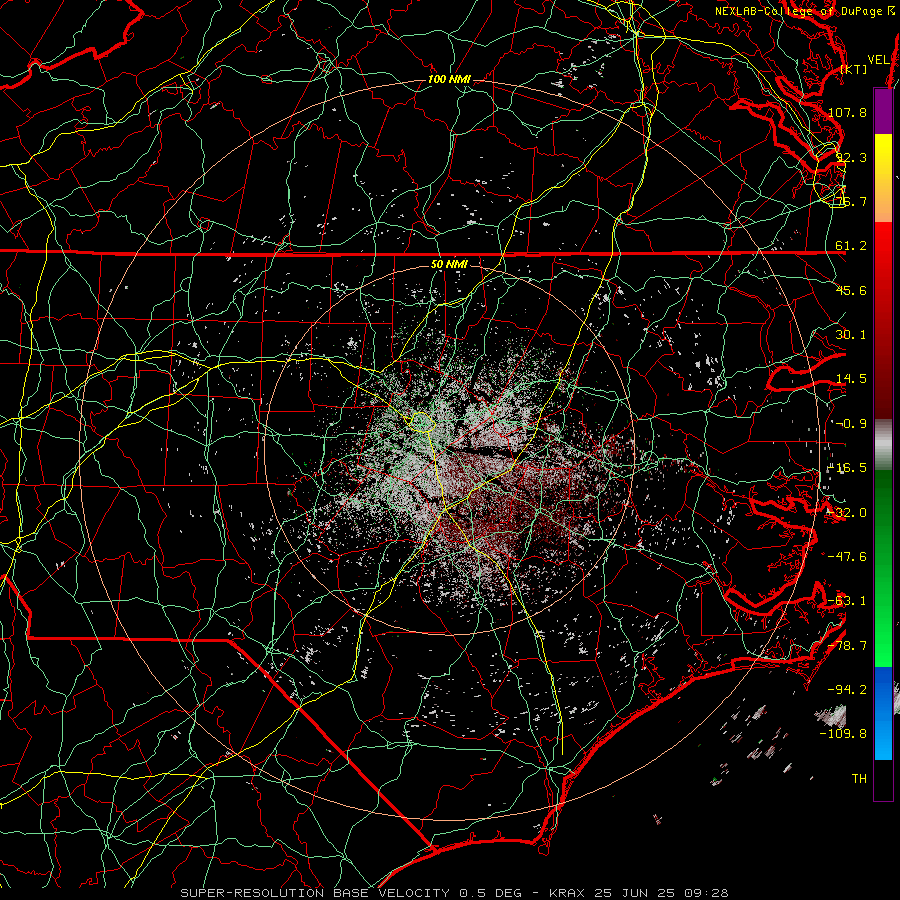This screenshot has width=900, height=900.
Task: Click the -94.2 velocity scale value
Action: pos(847,689)
